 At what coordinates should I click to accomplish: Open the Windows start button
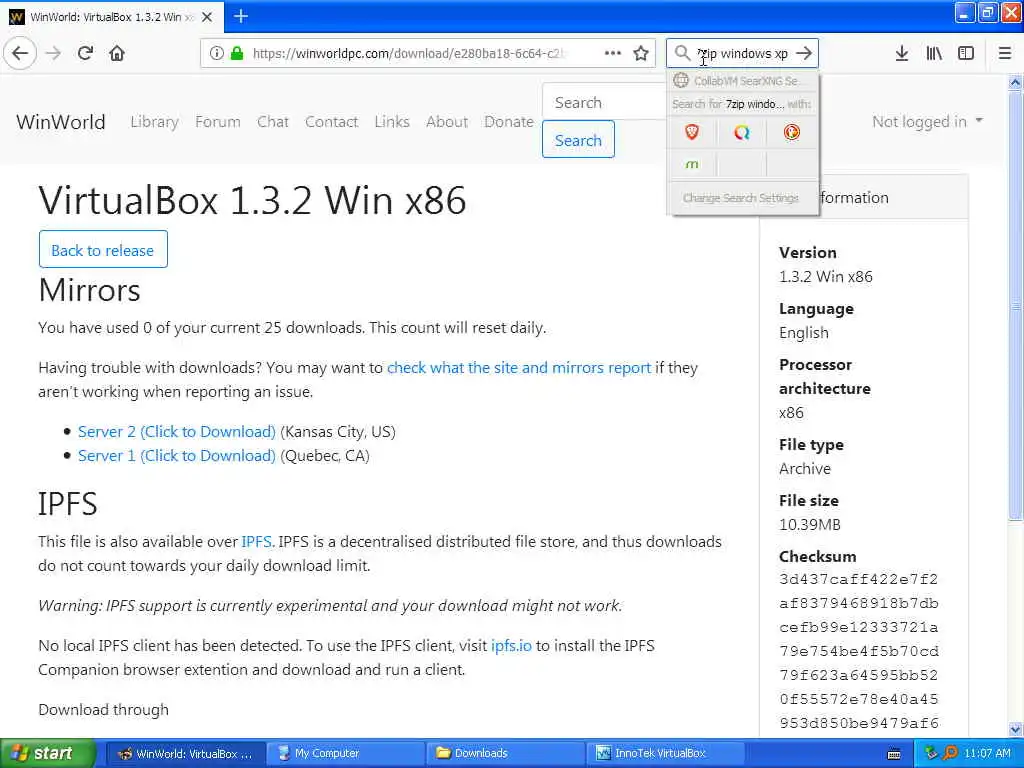pos(47,754)
